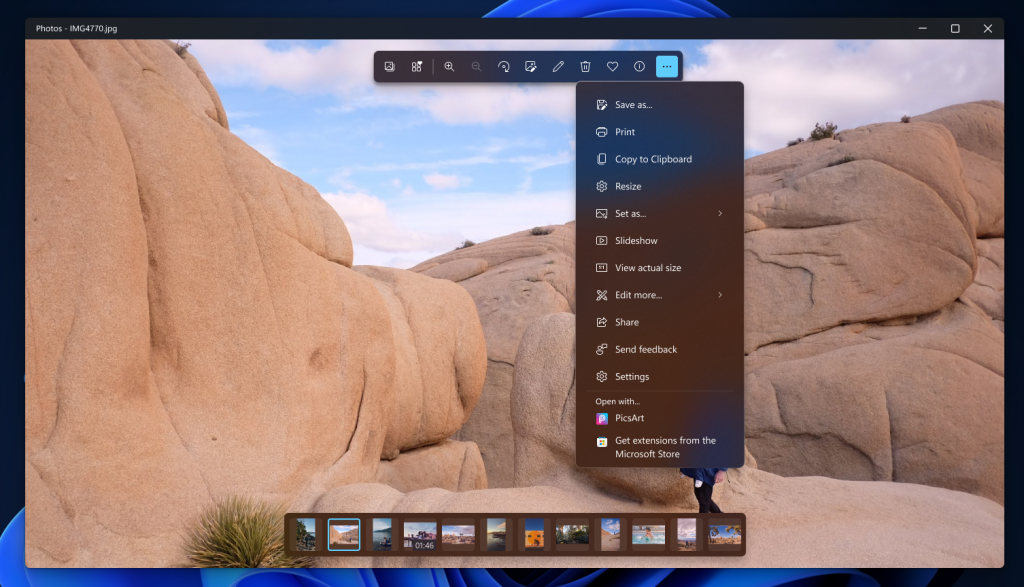Screen dimensions: 1024x587
Task: Close the See more ellipsis menu button
Action: point(667,67)
